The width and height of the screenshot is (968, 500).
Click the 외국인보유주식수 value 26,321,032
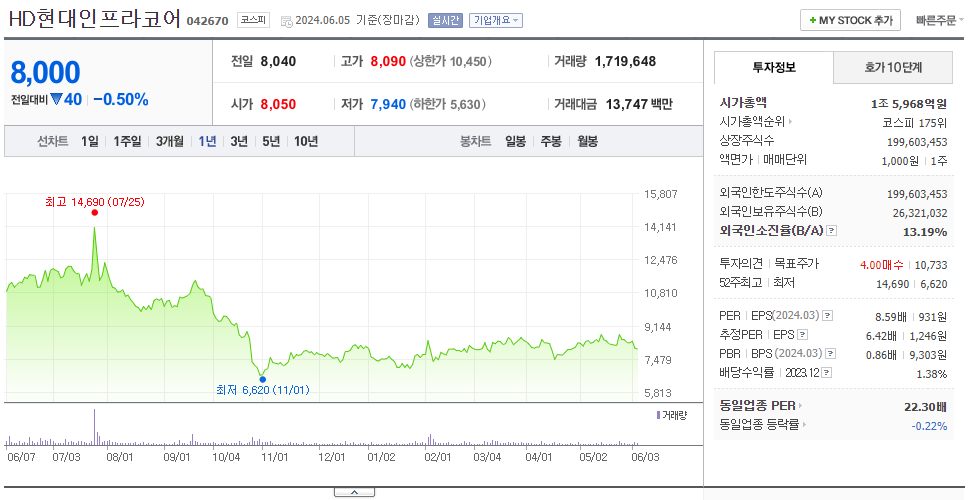920,213
